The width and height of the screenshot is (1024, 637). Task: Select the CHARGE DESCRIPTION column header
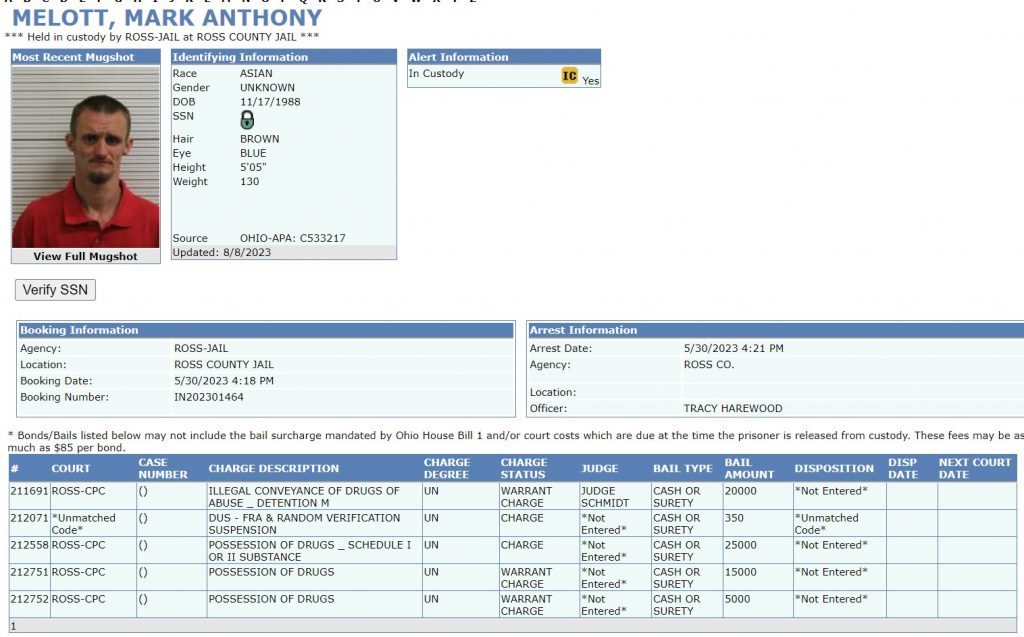coord(274,468)
